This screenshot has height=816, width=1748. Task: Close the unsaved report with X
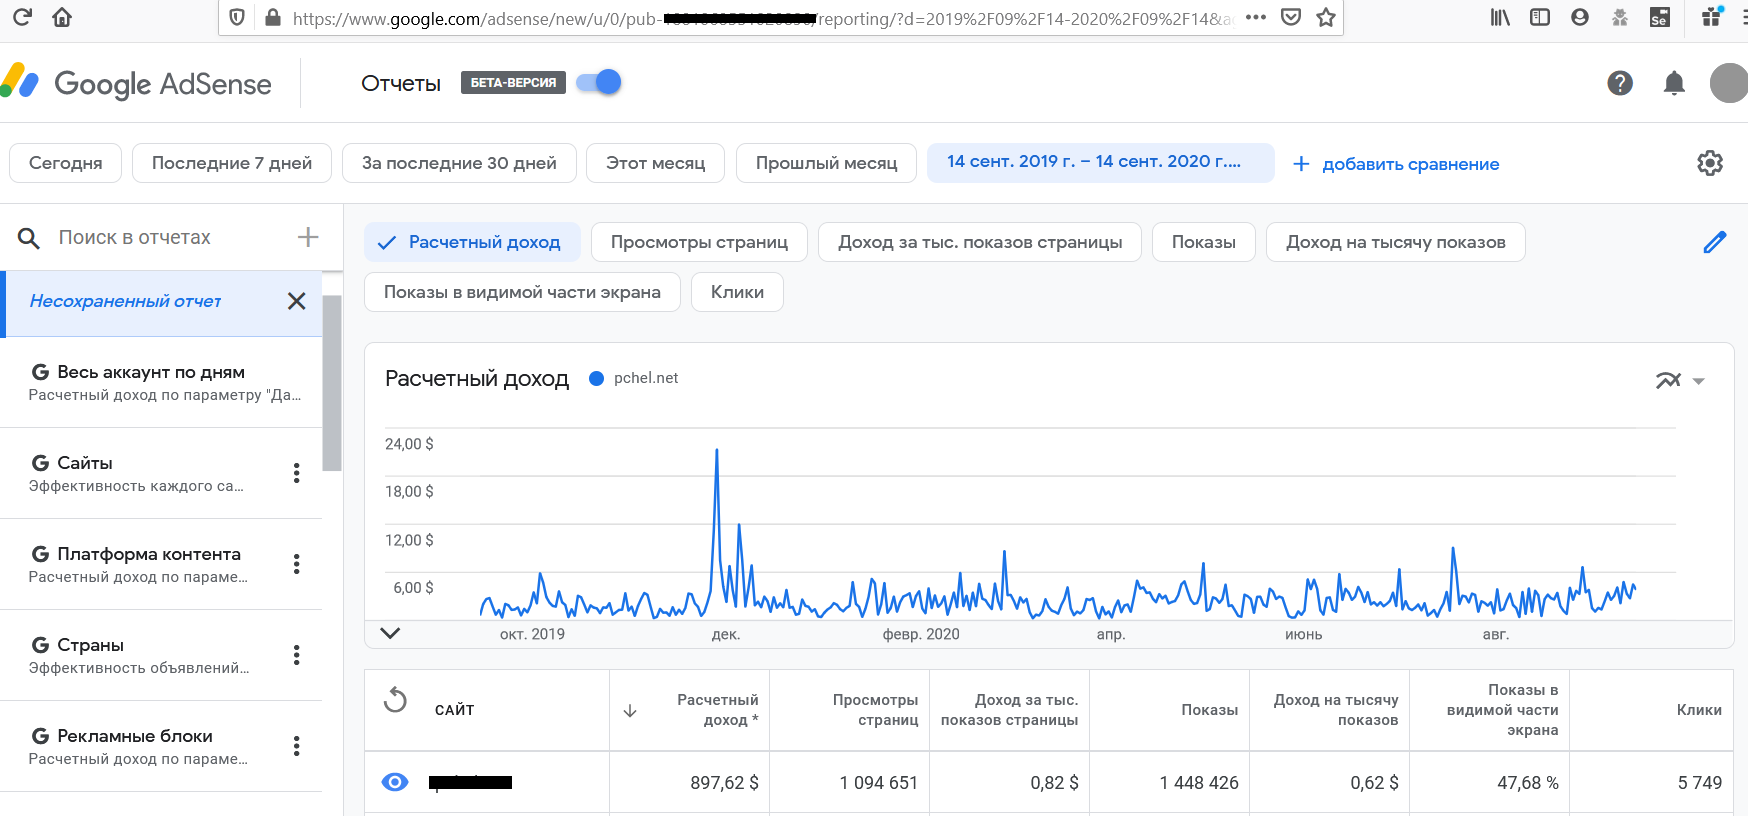[296, 301]
